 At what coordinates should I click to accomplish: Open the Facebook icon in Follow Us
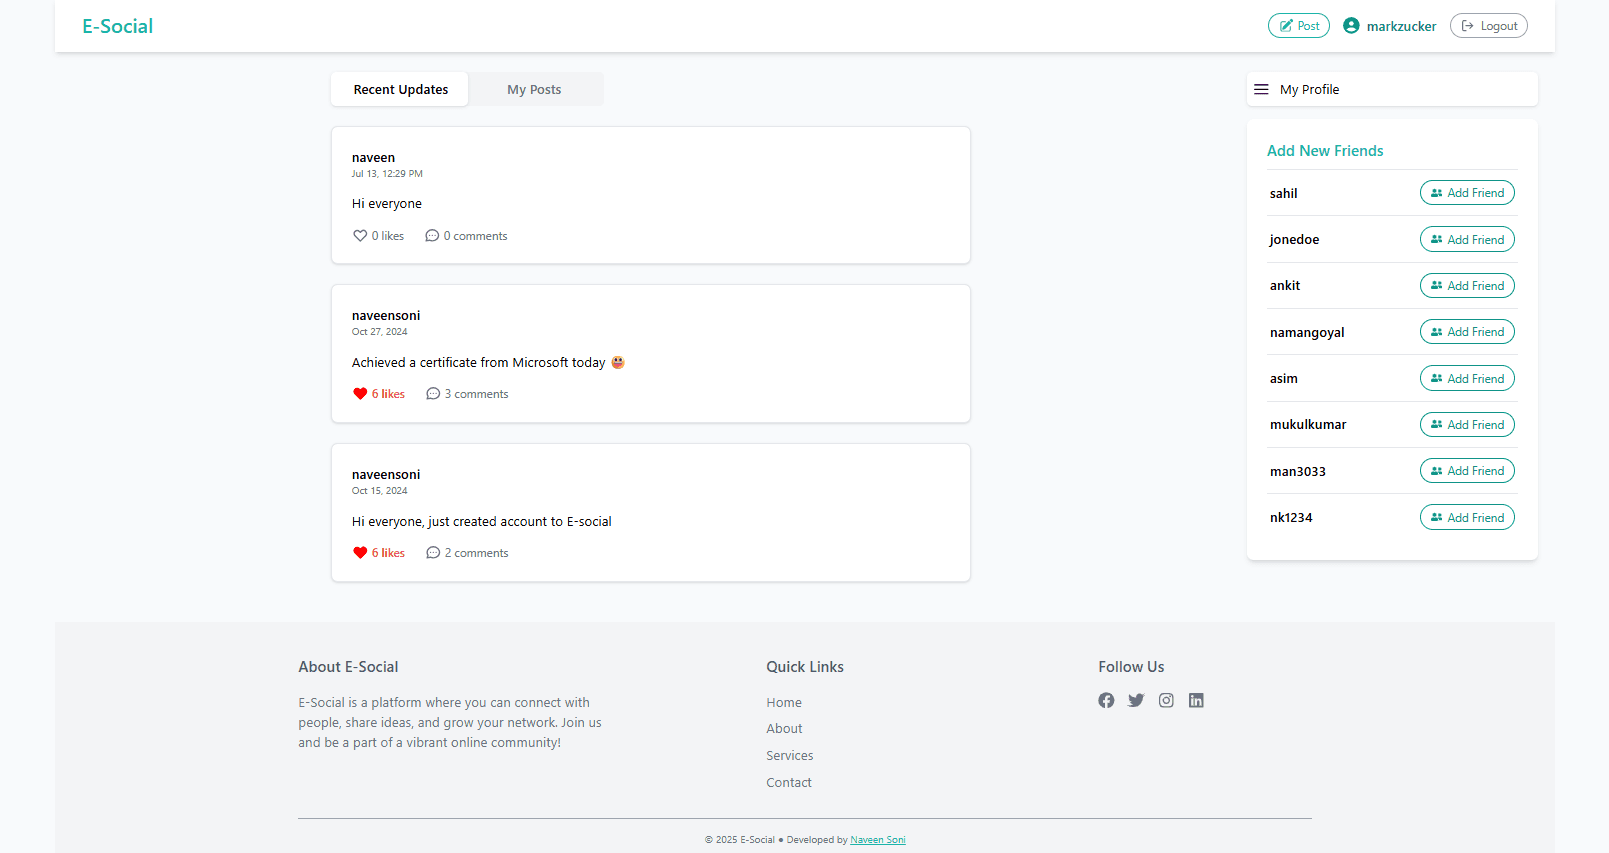[x=1106, y=700]
